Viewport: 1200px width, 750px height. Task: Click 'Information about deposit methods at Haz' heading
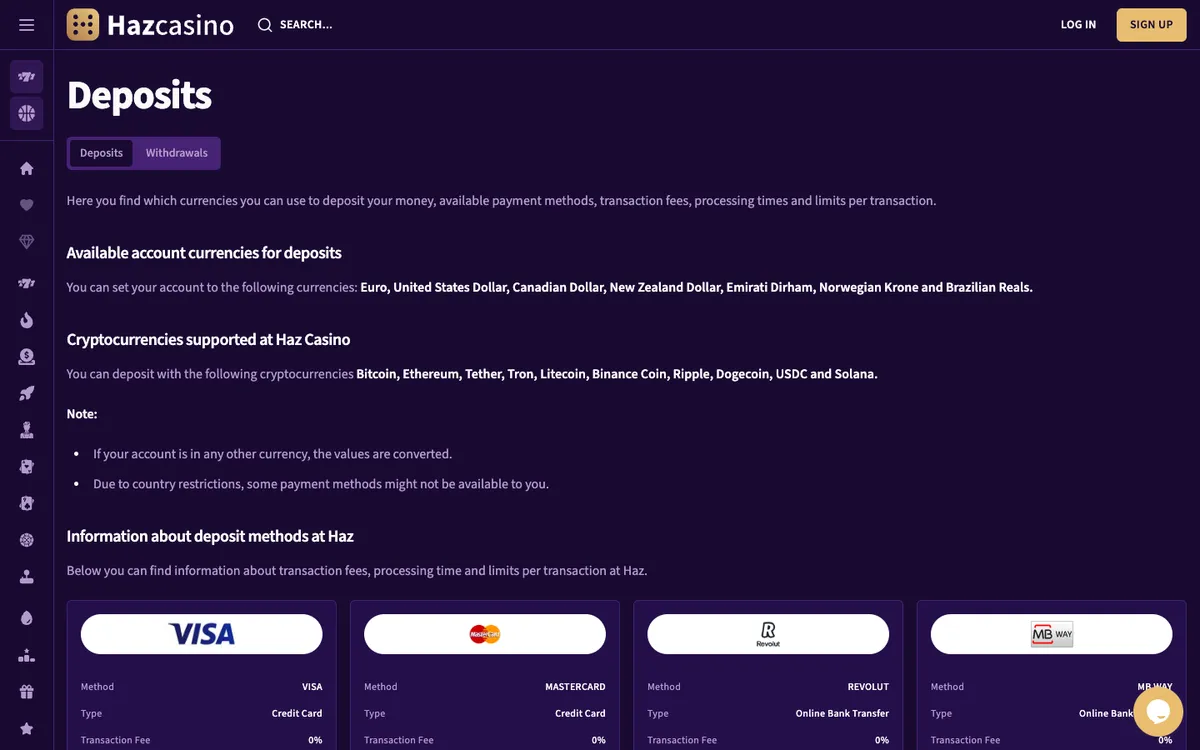click(210, 536)
